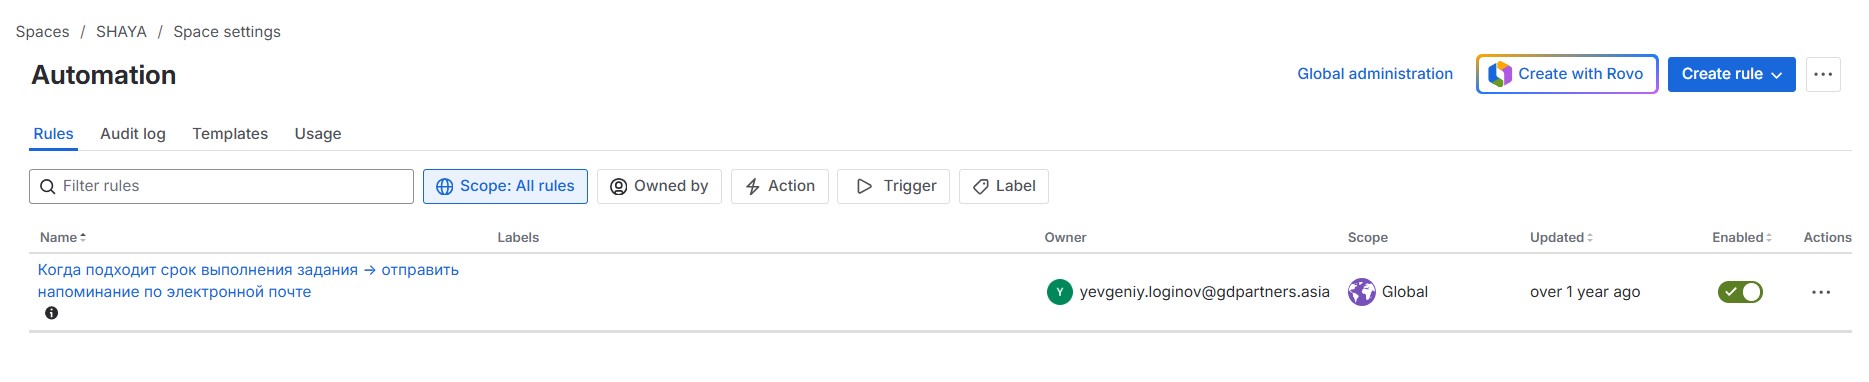Open the more options menu beside Create rule

[1823, 74]
